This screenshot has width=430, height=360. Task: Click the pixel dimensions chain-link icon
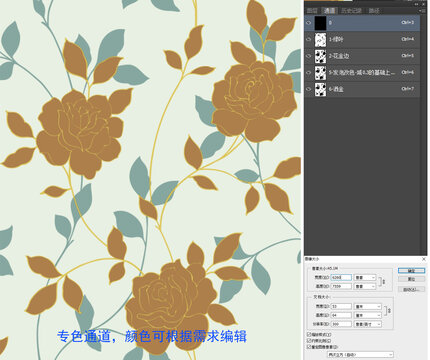(383, 282)
